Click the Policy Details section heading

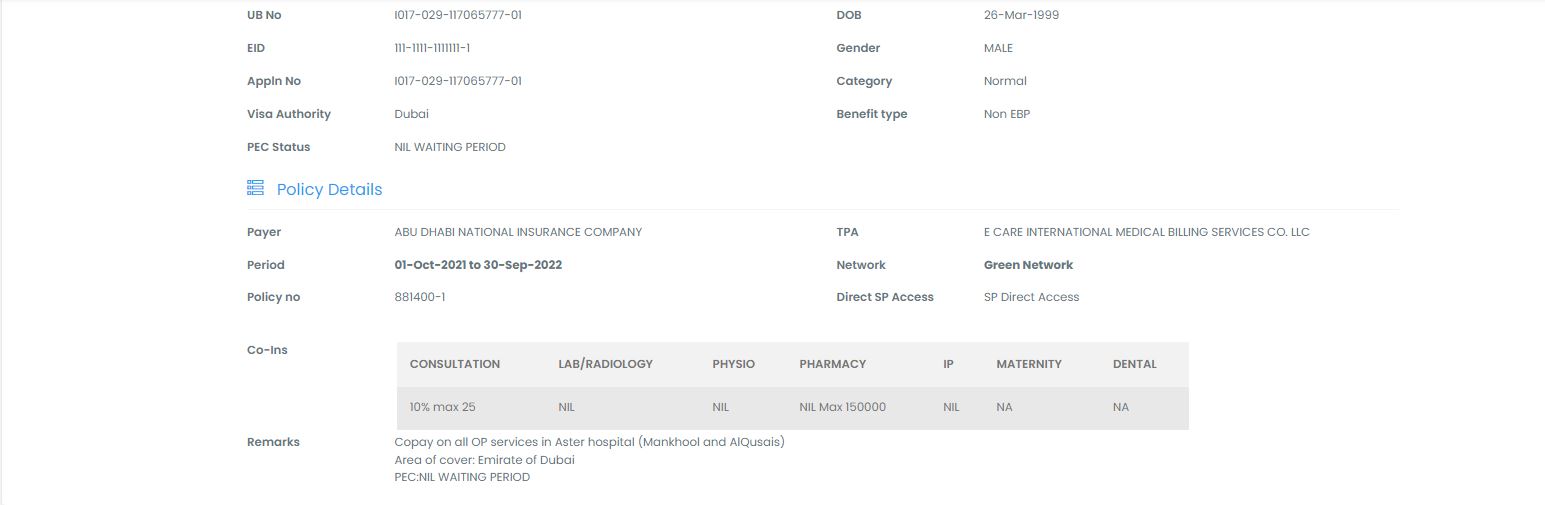(x=329, y=189)
